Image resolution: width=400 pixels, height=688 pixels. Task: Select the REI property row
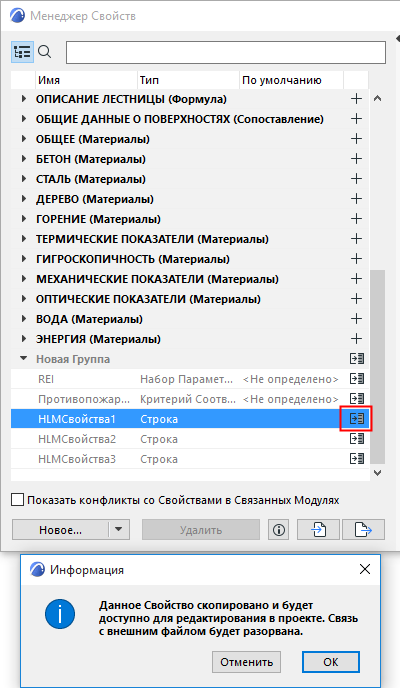(x=189, y=379)
